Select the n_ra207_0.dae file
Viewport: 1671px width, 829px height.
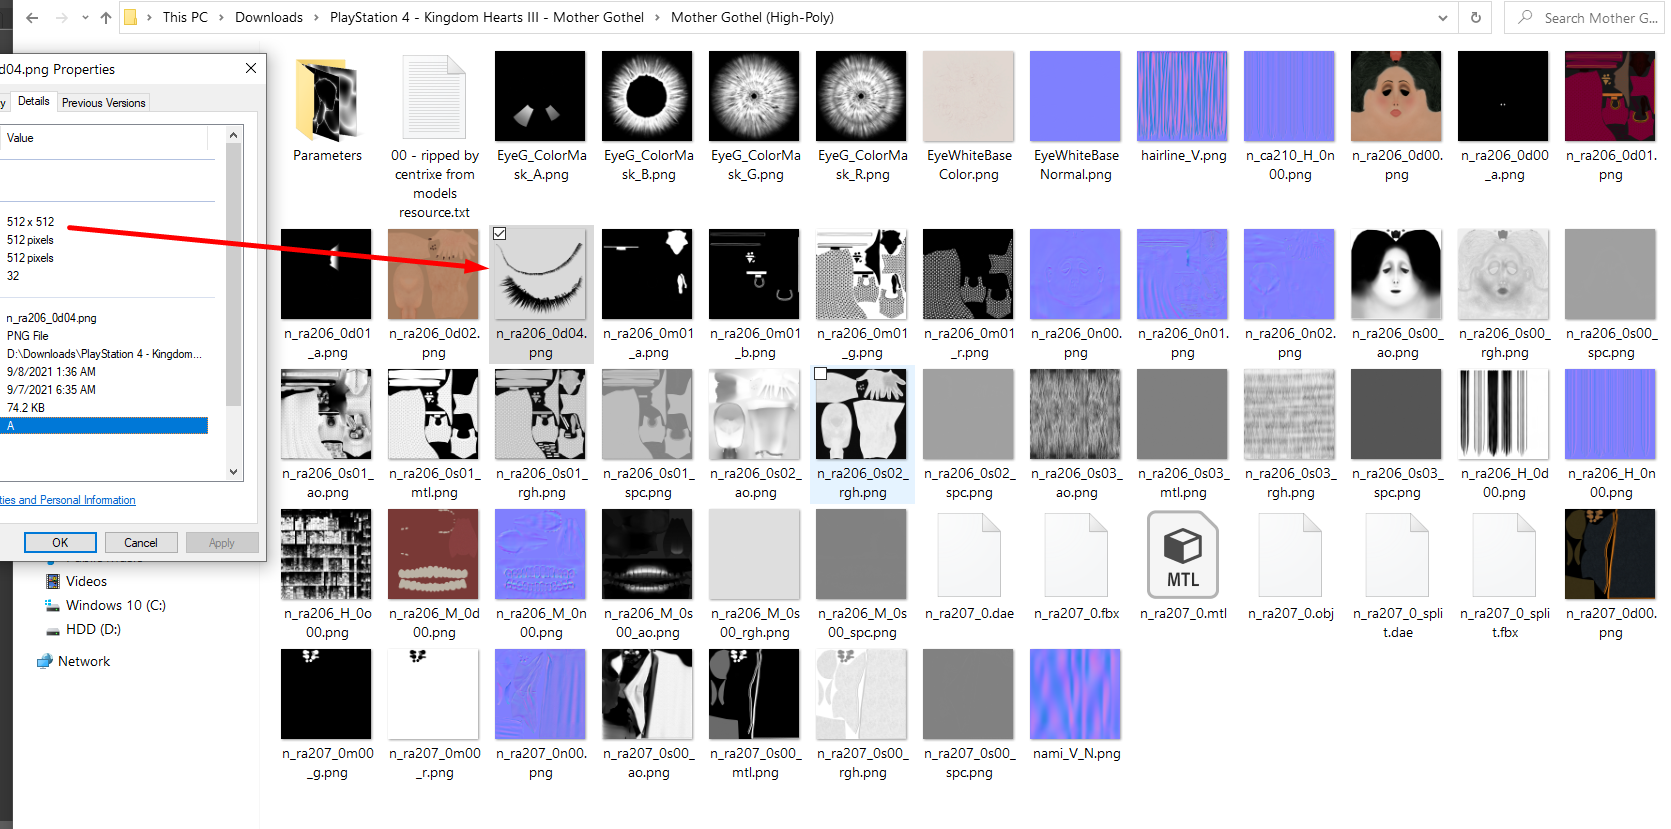[969, 566]
